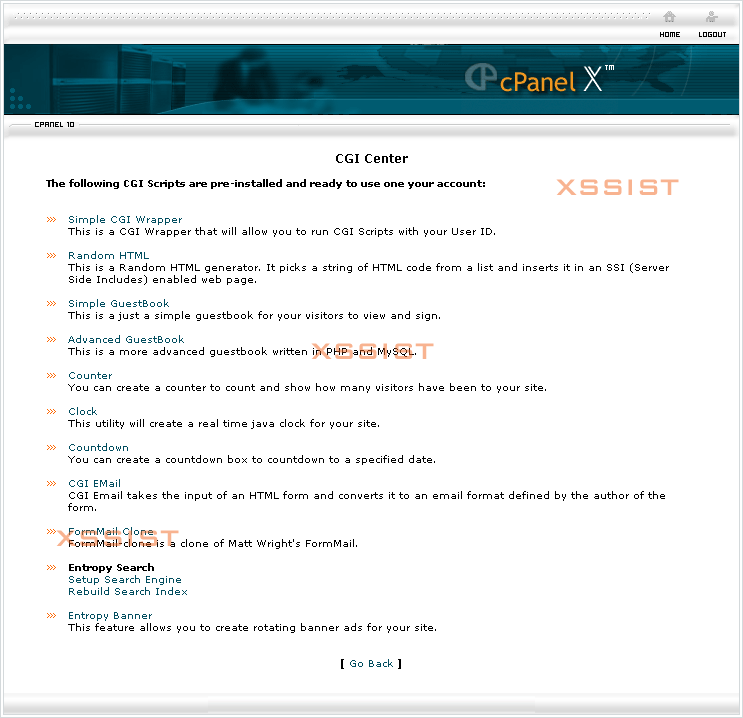This screenshot has height=718, width=743.
Task: Click arrow bullet beside Entropy Banner
Action: coord(51,615)
